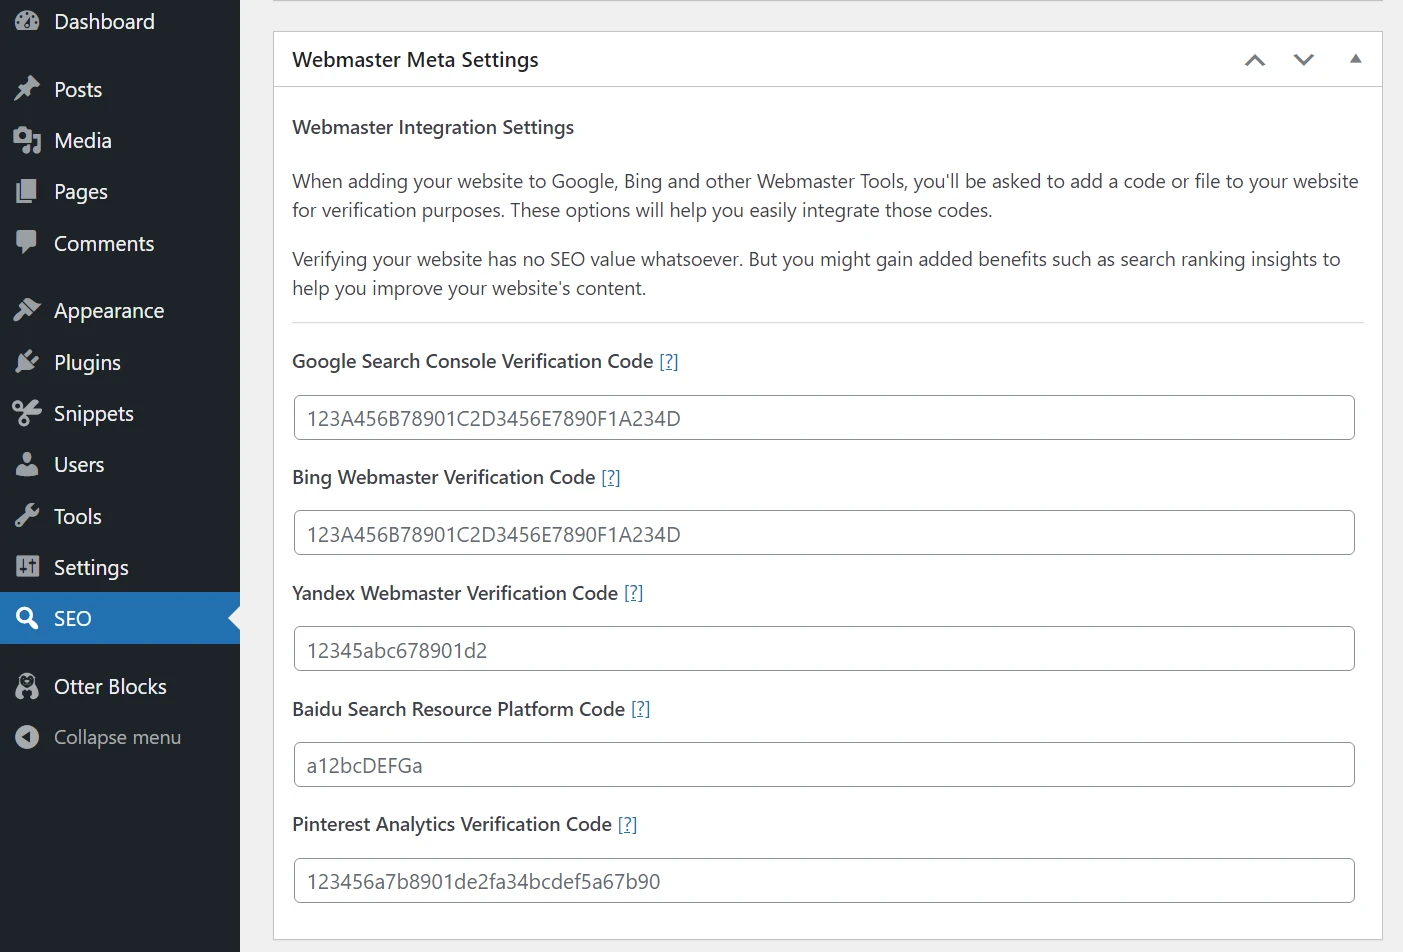This screenshot has width=1403, height=952.
Task: Focus the Google Search Console code field
Action: [x=824, y=418]
